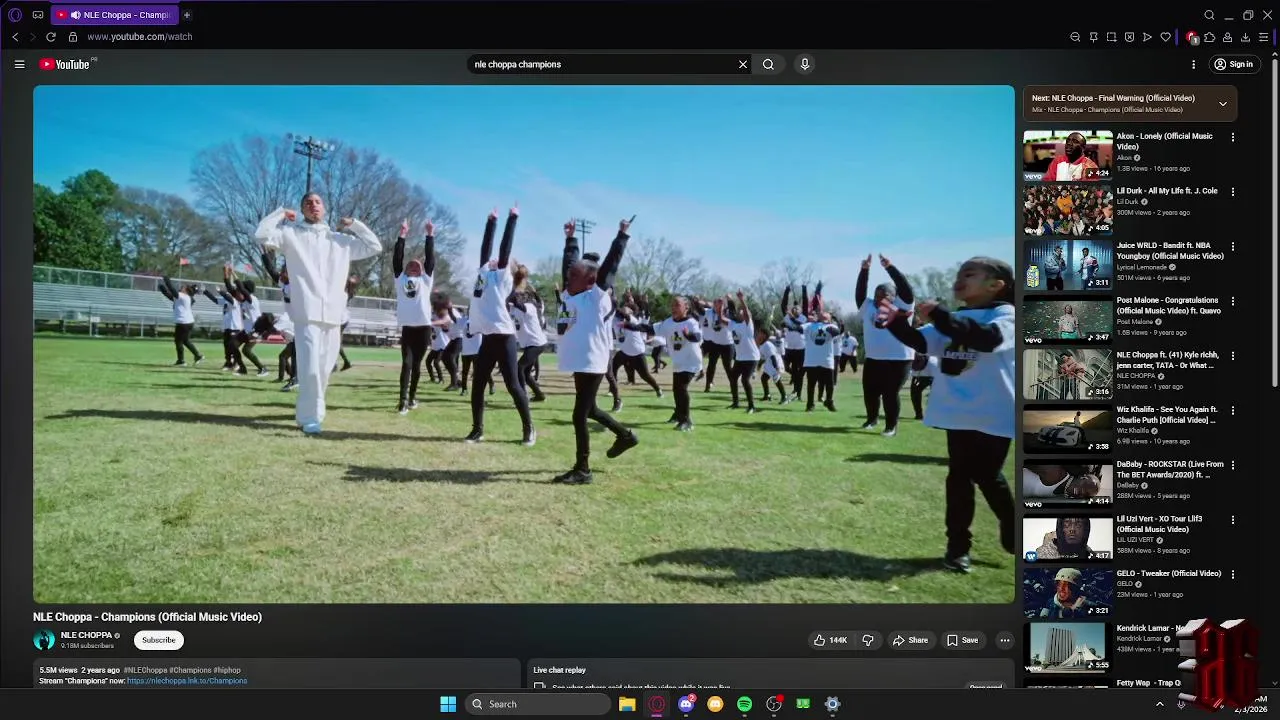This screenshot has width=1280, height=720.
Task: Open options menu for Lil Uzi Vert - XO Tour Llif3
Action: pyautogui.click(x=1232, y=520)
